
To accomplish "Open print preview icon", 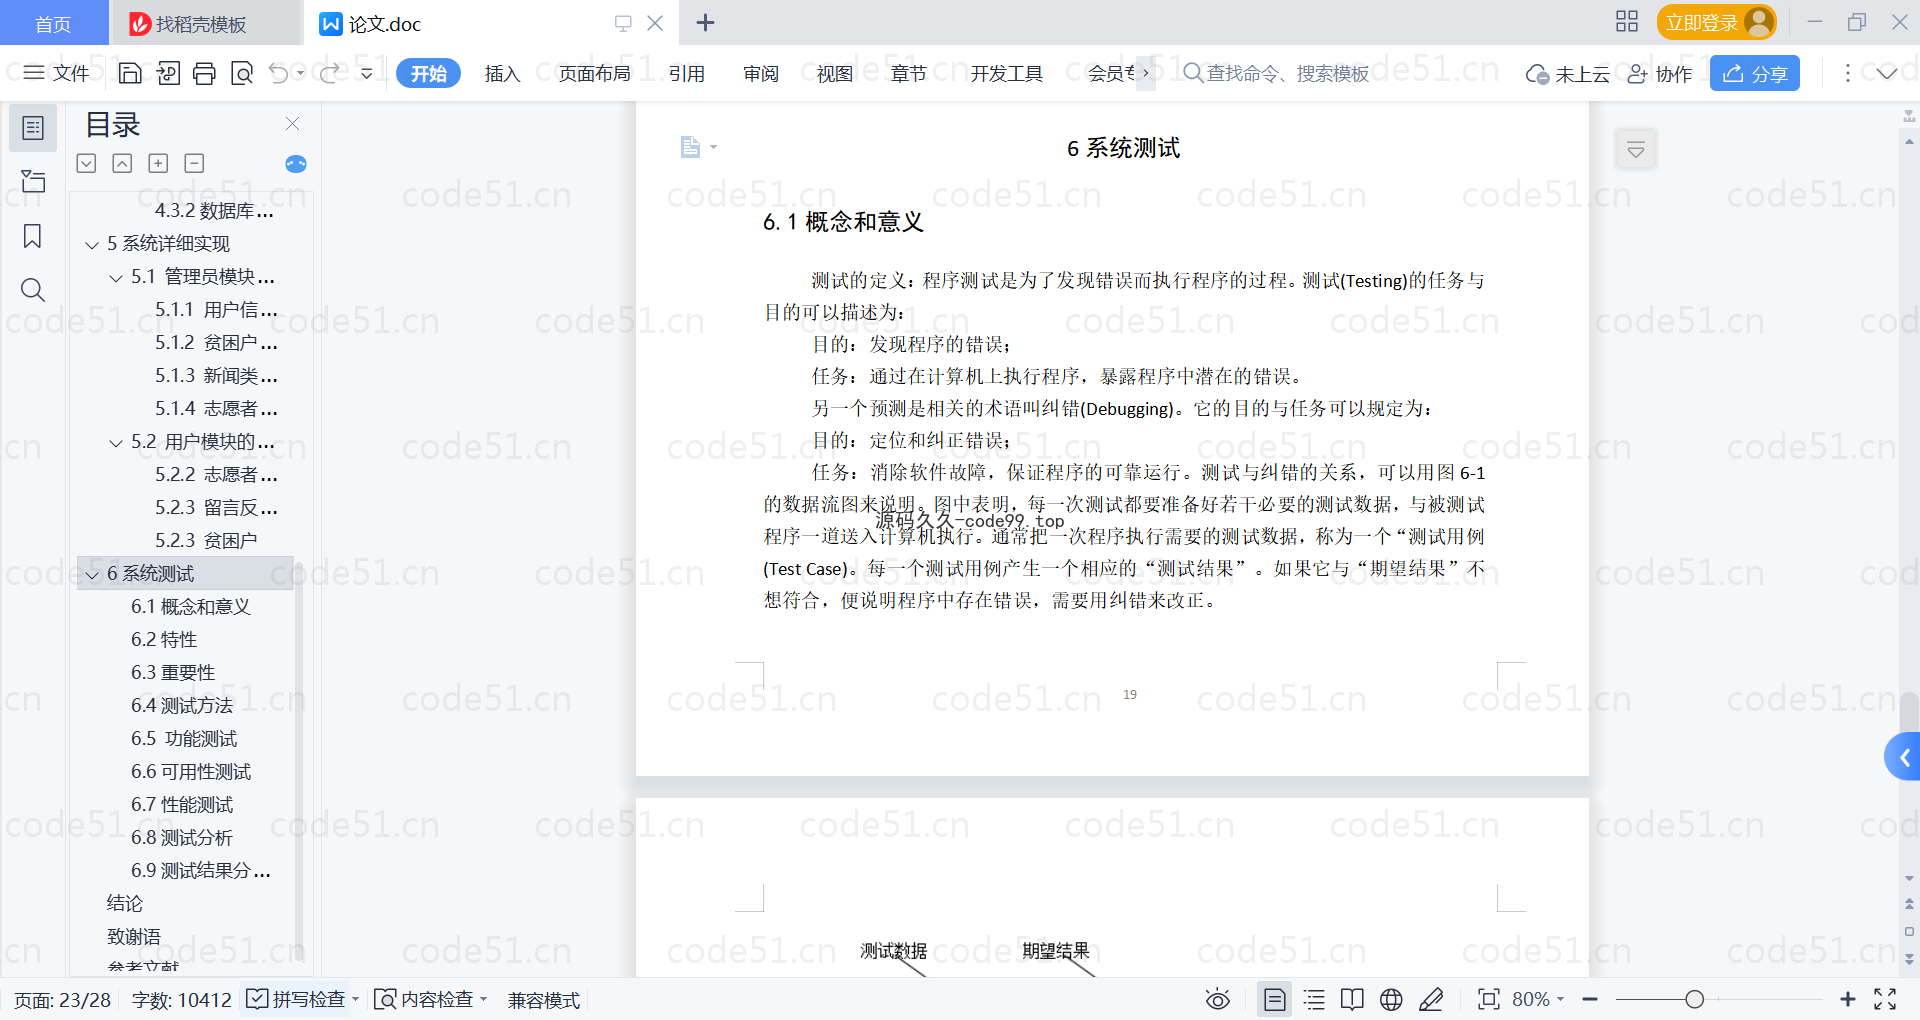I will coord(242,73).
